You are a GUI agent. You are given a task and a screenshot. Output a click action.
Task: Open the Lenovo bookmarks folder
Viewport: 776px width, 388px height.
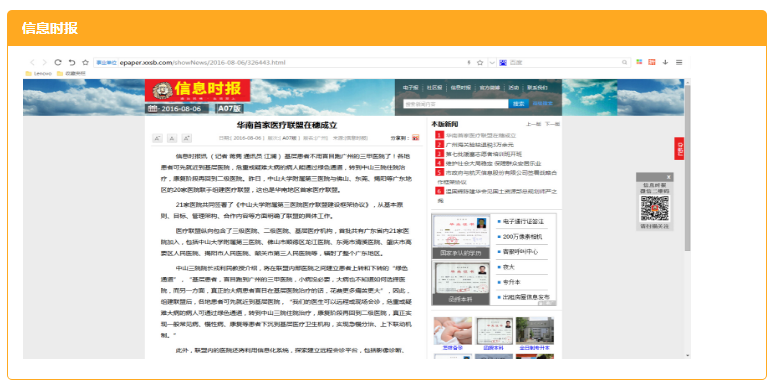pos(39,73)
